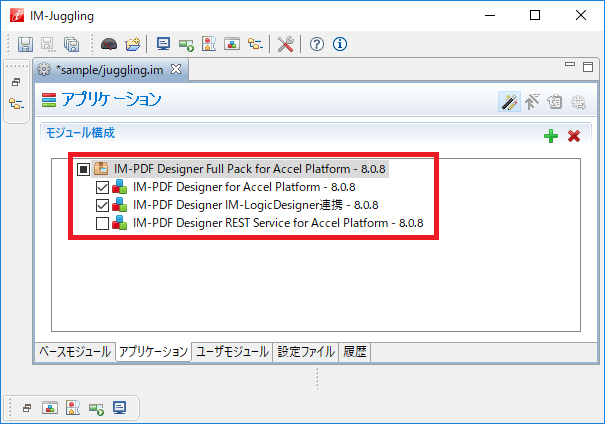Click the wizard wand icon in header

pos(509,102)
